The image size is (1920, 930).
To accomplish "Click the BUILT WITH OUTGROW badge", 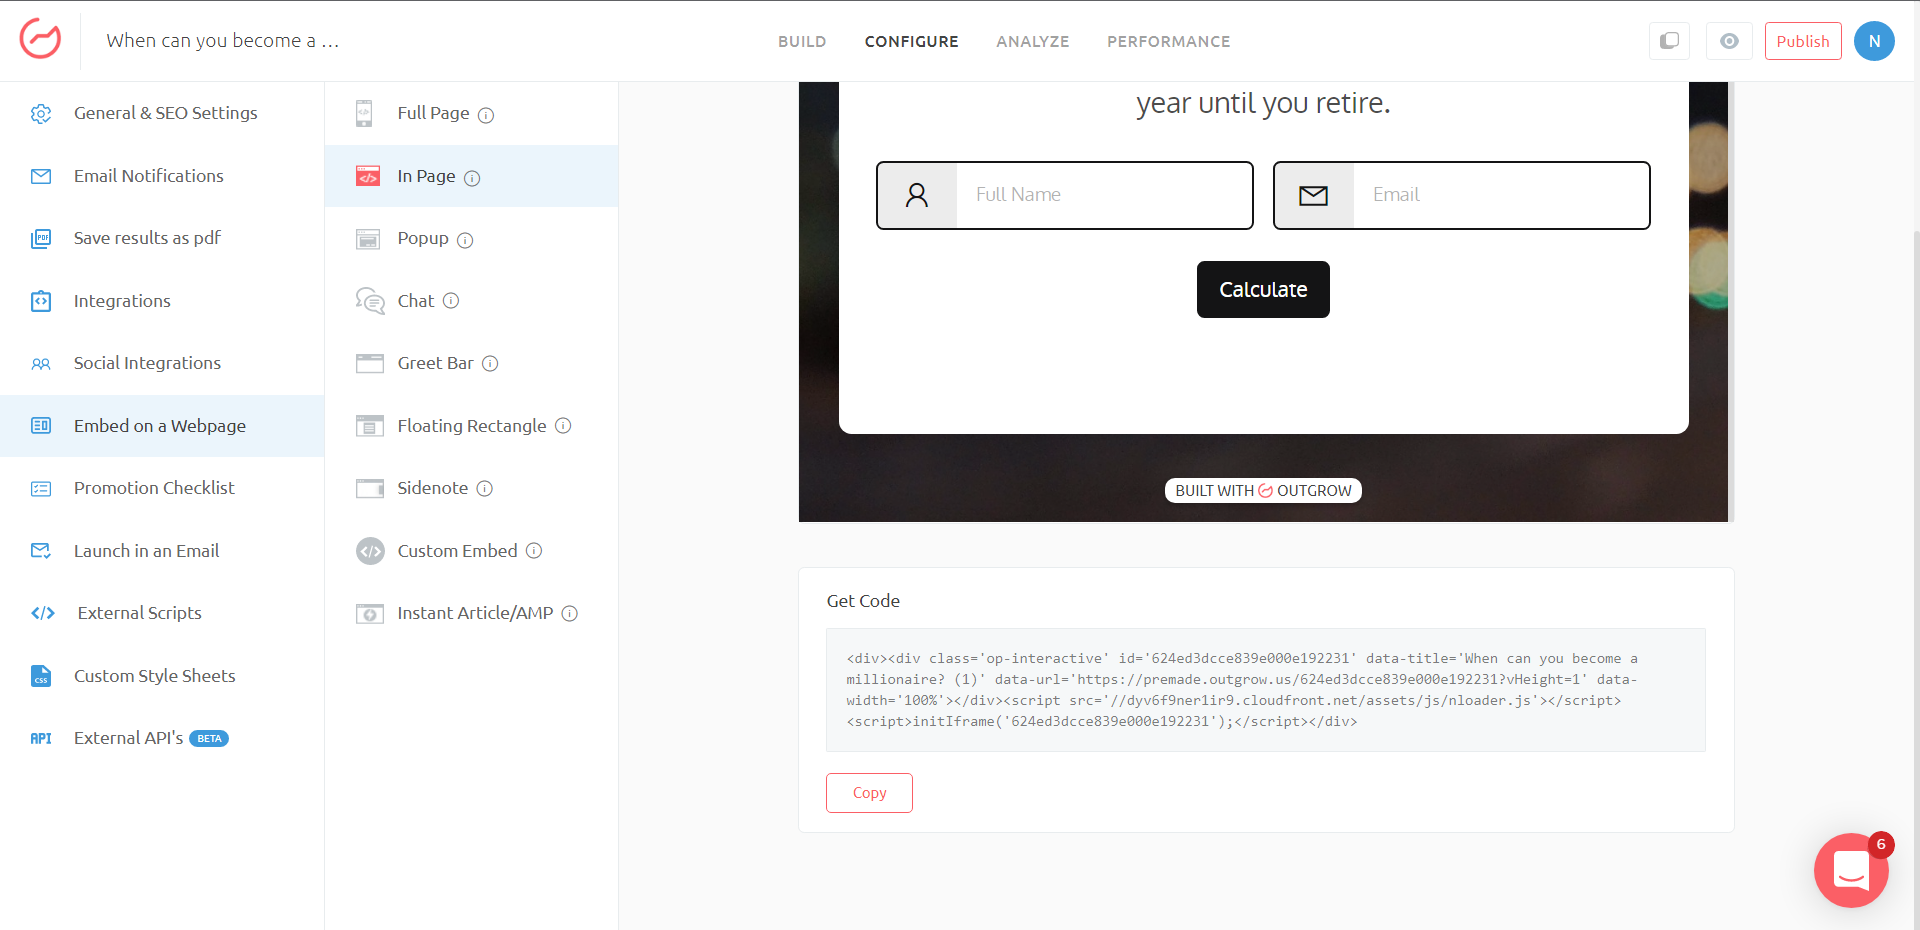I will pyautogui.click(x=1263, y=490).
